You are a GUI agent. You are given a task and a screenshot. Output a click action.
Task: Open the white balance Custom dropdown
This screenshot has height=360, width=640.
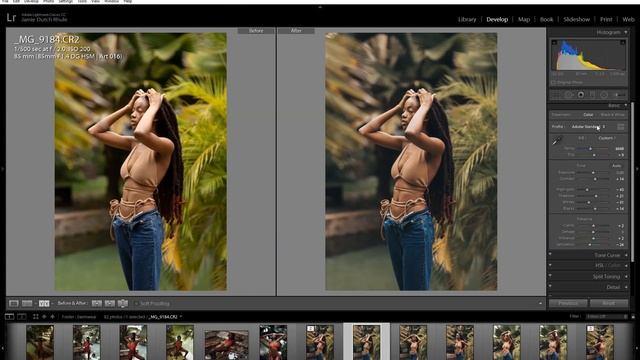tap(607, 138)
